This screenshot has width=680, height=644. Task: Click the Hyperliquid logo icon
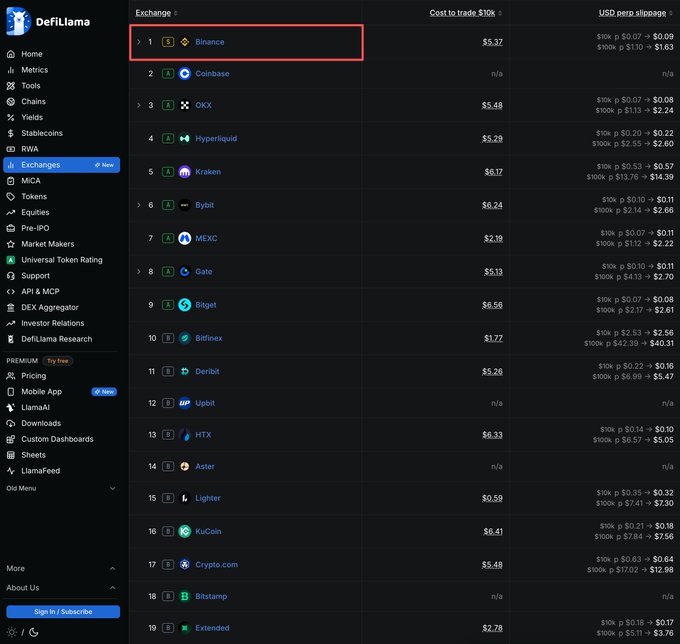185,139
